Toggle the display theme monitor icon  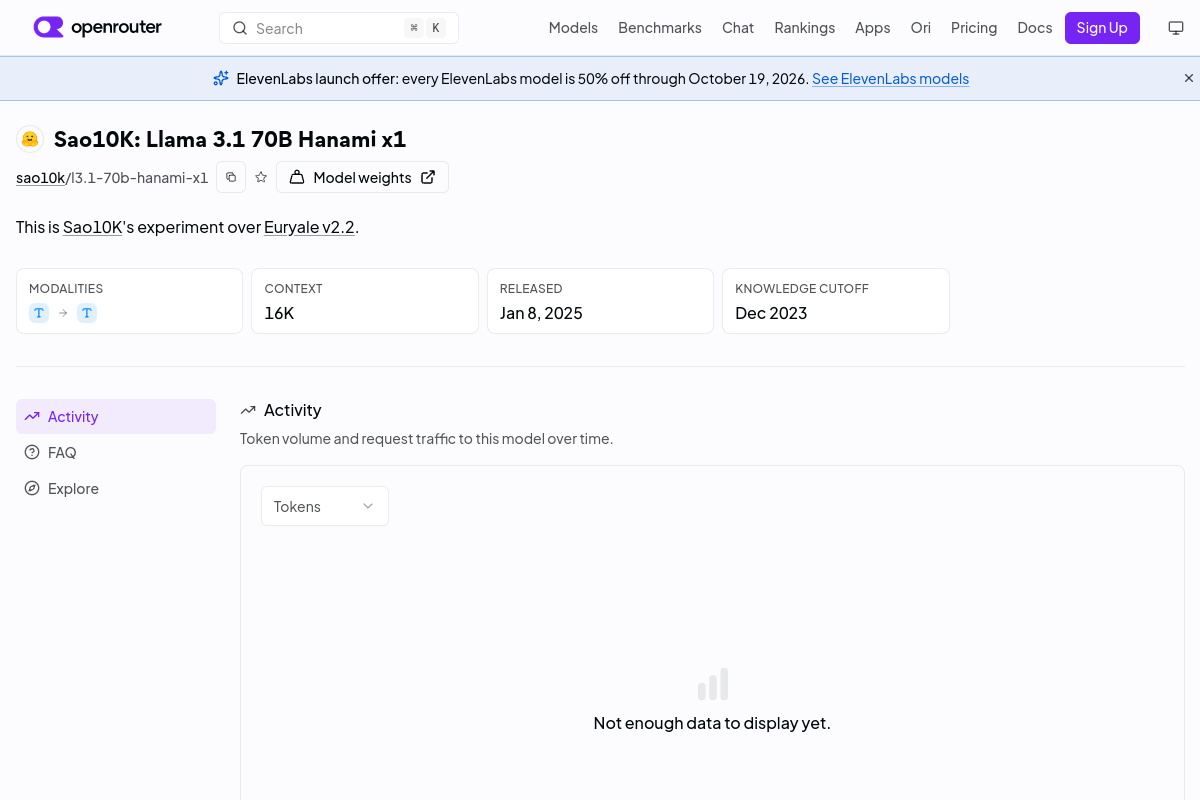tap(1176, 28)
